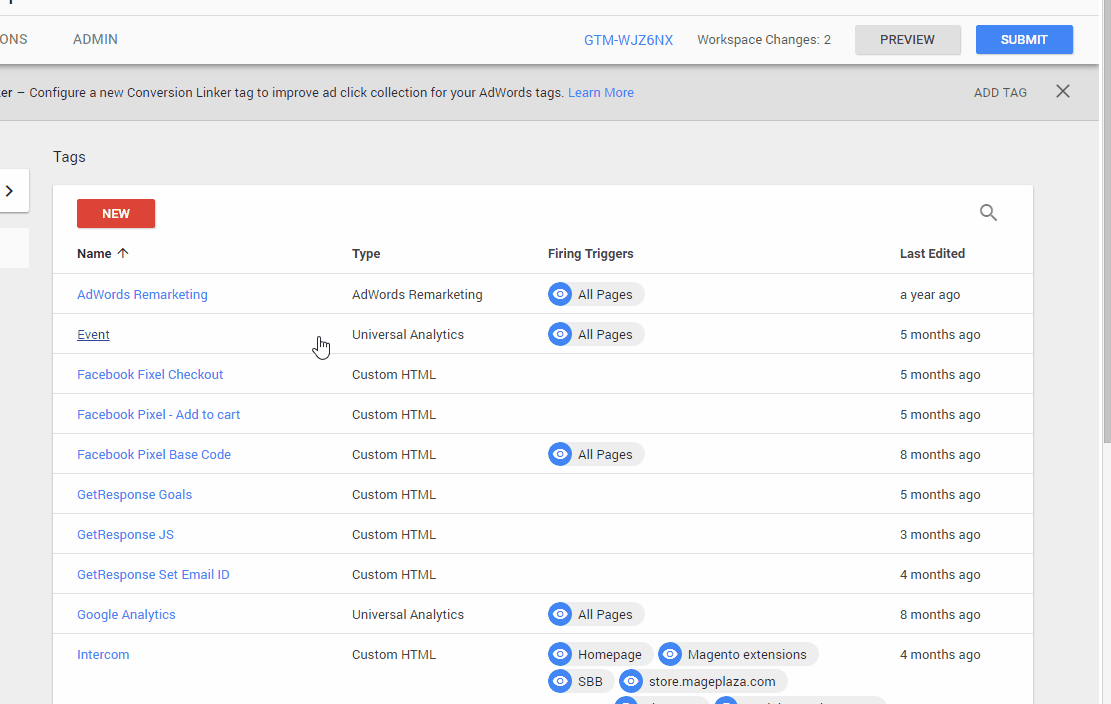Click the Type column header
Viewport: 1111px width, 704px height.
pos(366,254)
